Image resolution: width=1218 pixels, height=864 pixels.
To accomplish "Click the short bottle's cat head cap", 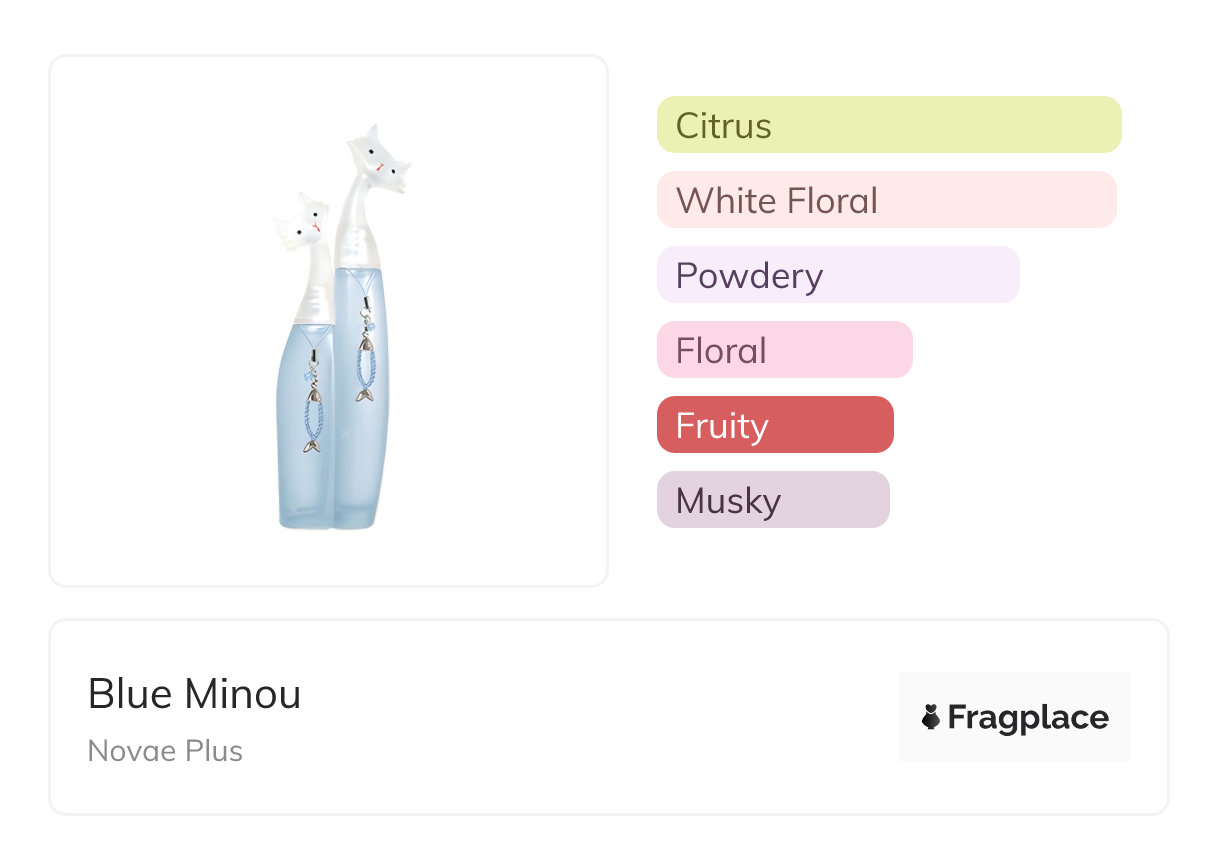I will click(301, 220).
